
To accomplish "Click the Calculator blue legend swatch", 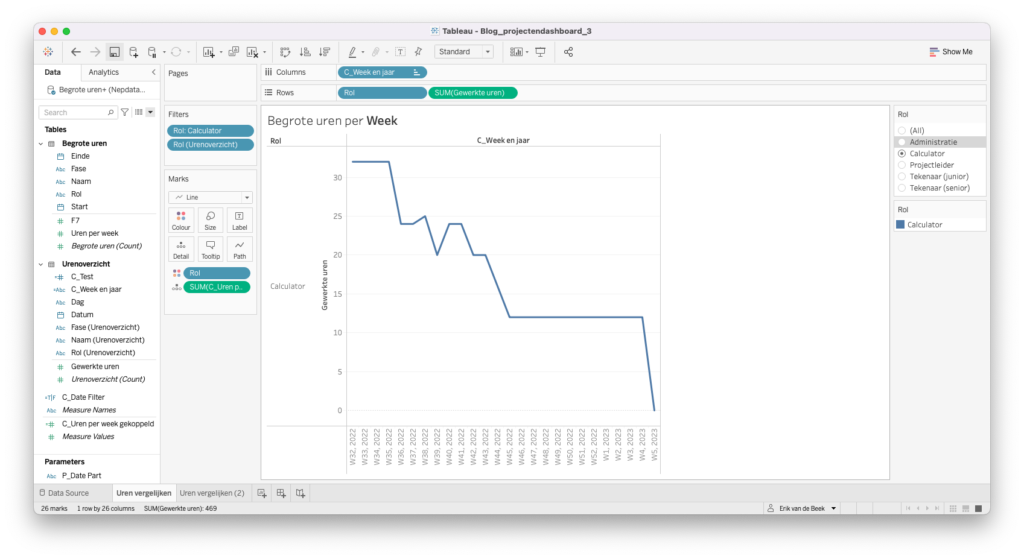I will point(902,225).
